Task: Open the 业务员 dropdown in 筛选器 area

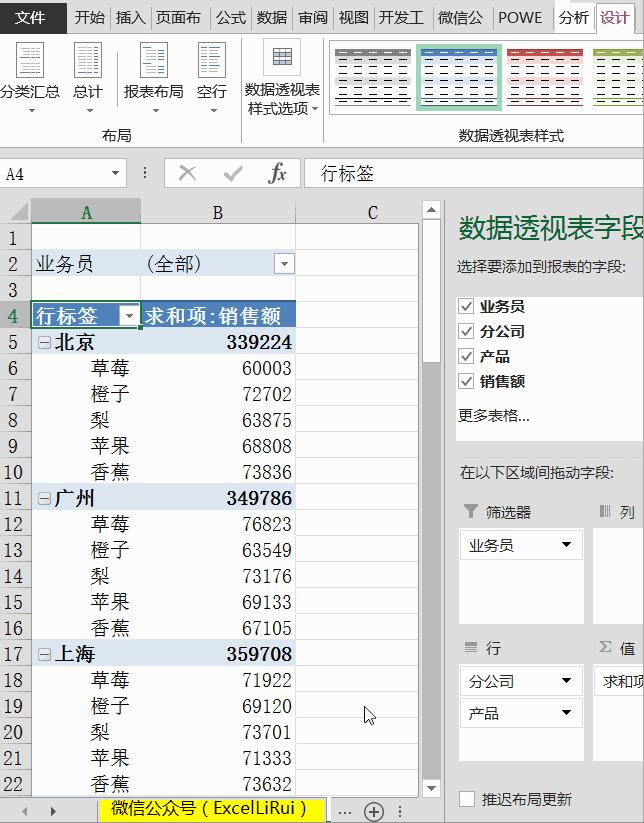Action: (x=566, y=545)
